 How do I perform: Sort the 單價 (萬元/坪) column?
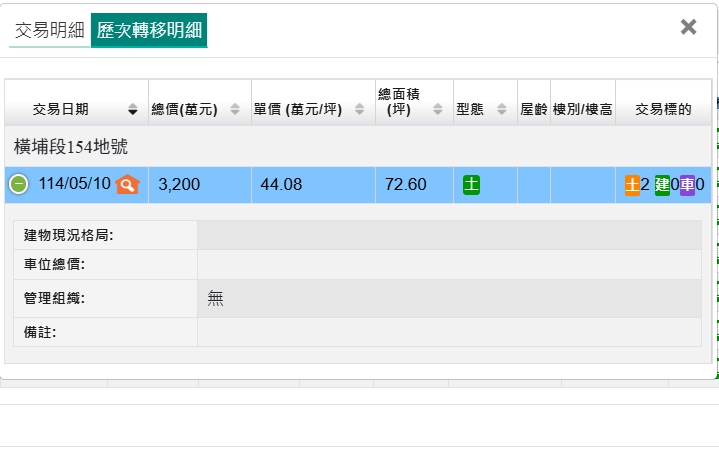pyautogui.click(x=359, y=109)
